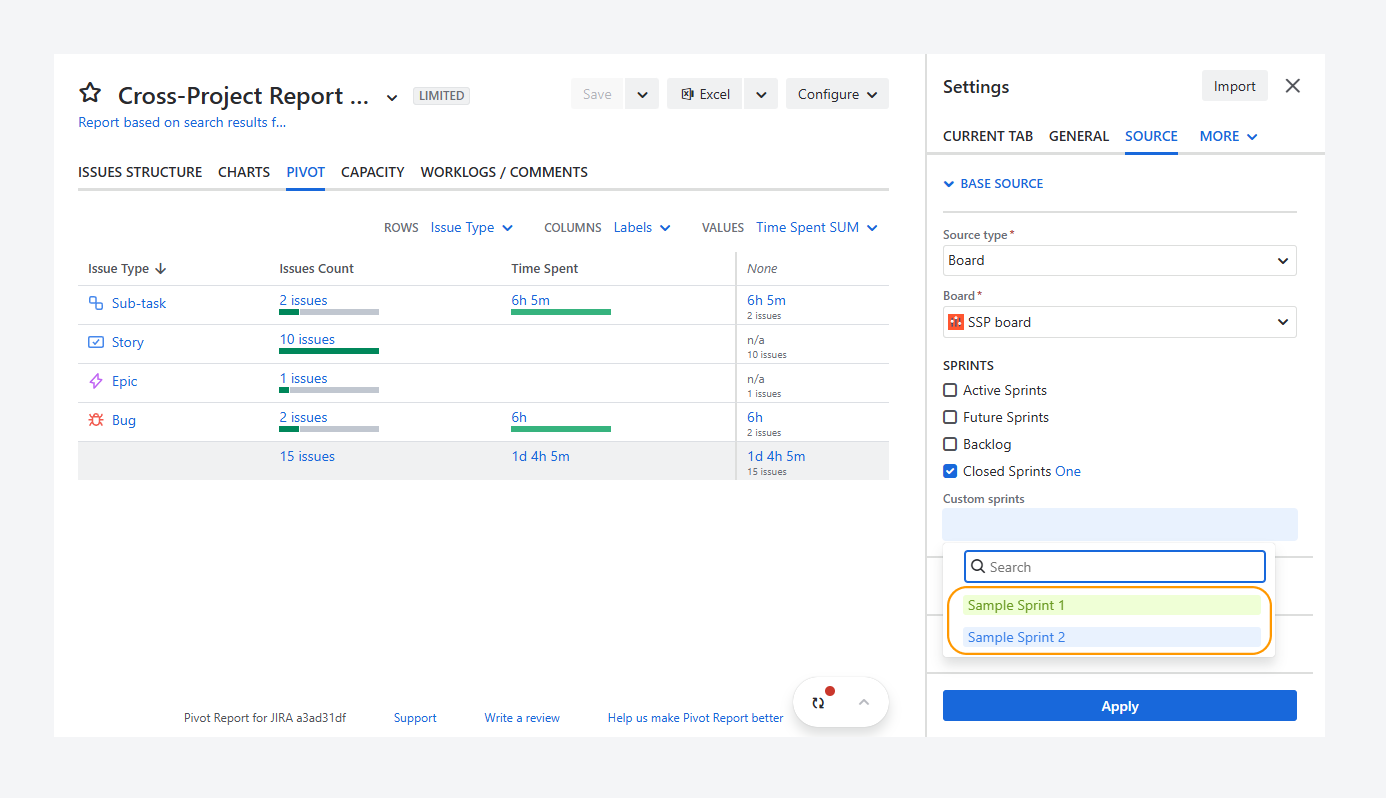Click the Time Spent column header
Screen dimensions: 1386x798
(x=545, y=268)
